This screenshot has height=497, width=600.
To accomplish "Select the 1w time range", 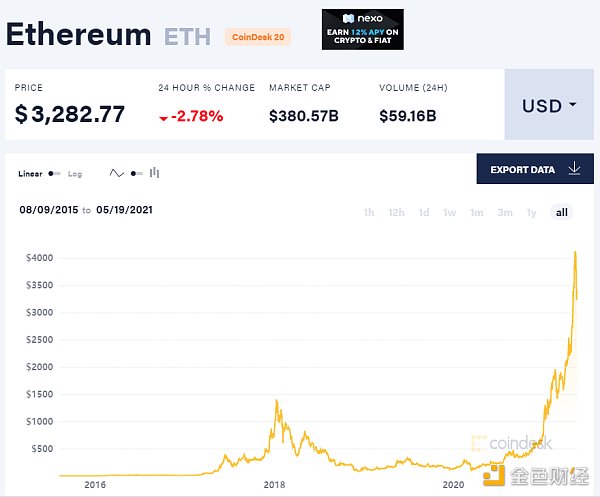I will pyautogui.click(x=450, y=212).
